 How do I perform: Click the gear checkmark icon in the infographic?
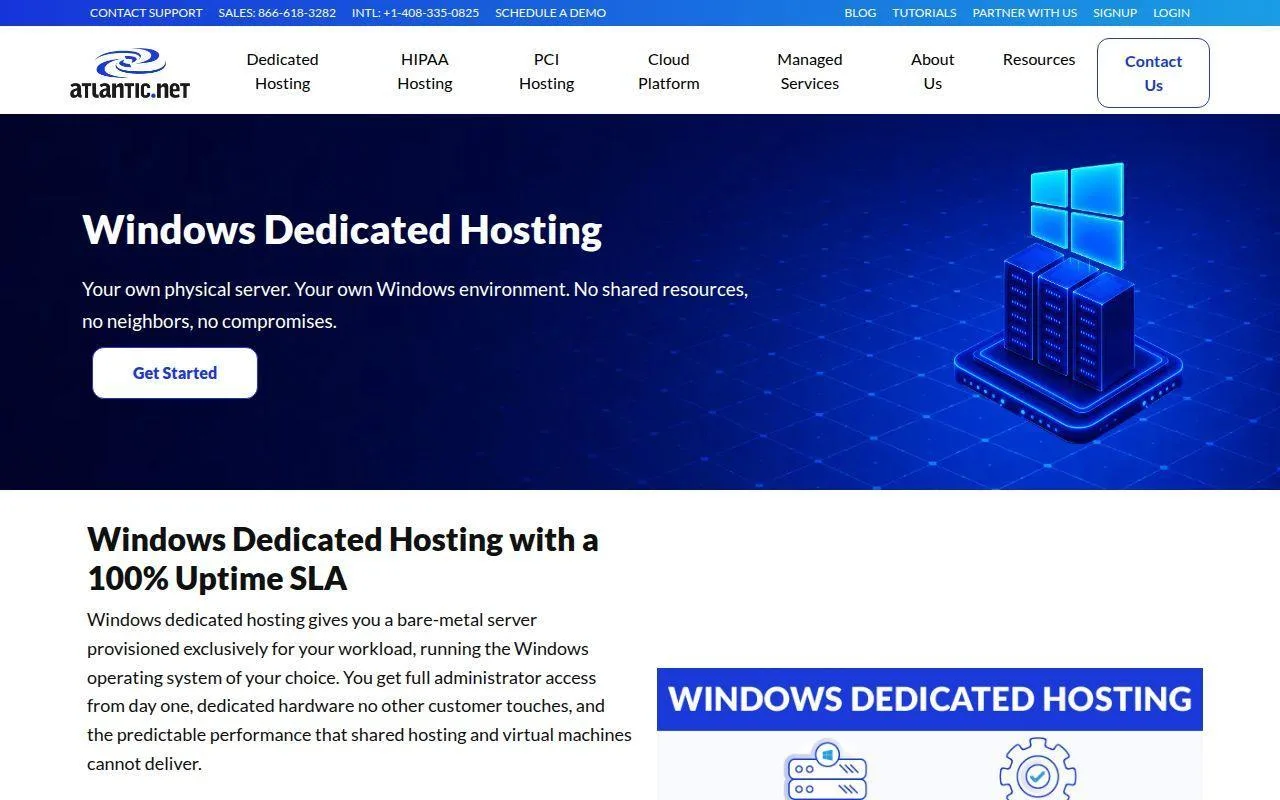(1037, 769)
